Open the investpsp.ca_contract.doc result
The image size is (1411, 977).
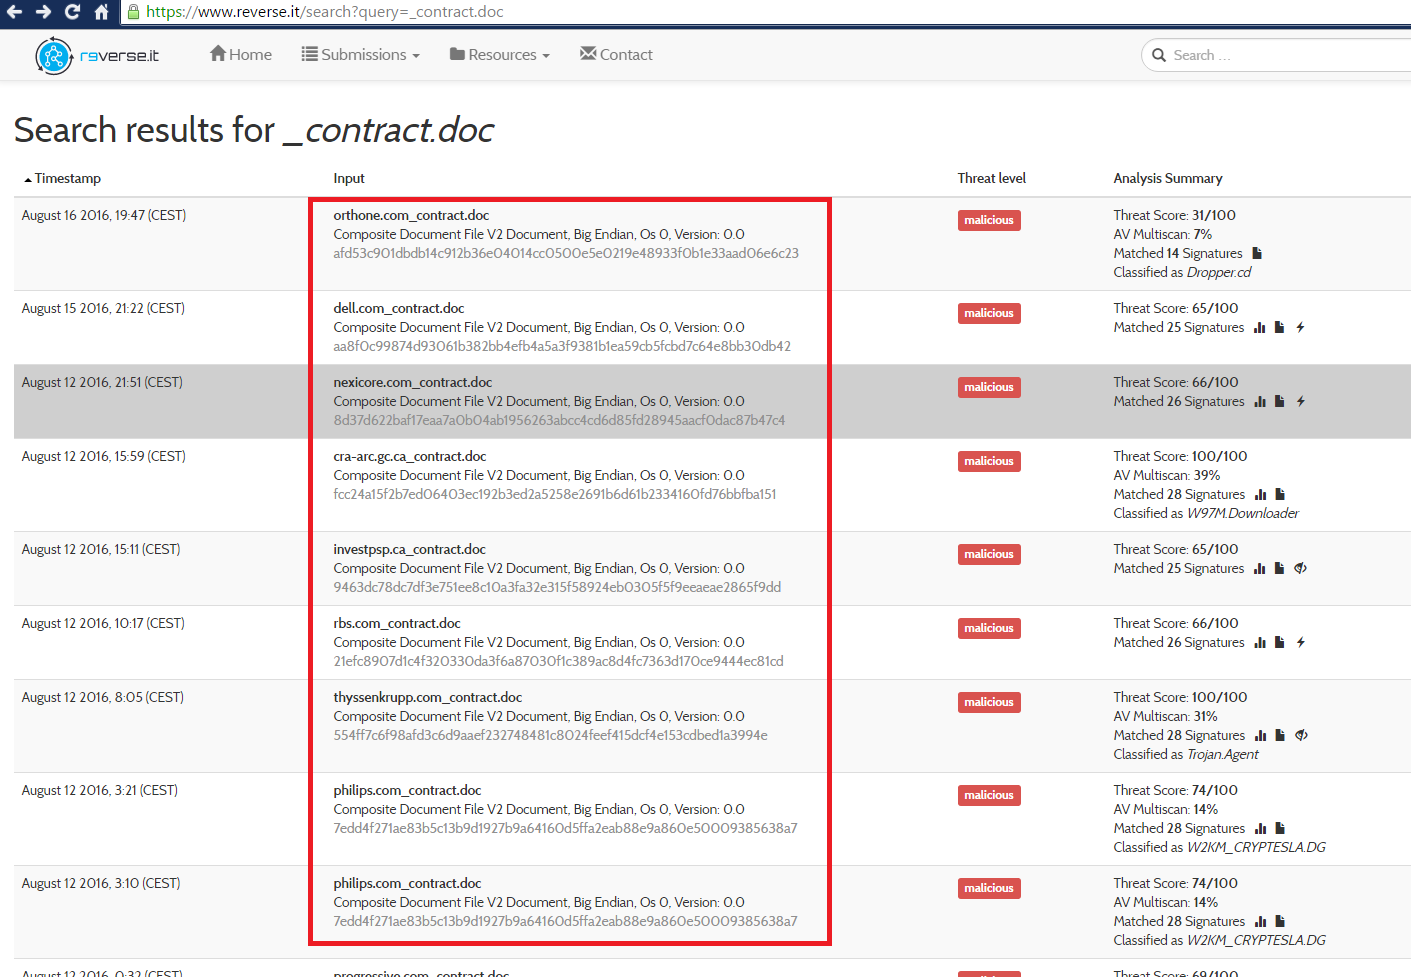(x=410, y=549)
